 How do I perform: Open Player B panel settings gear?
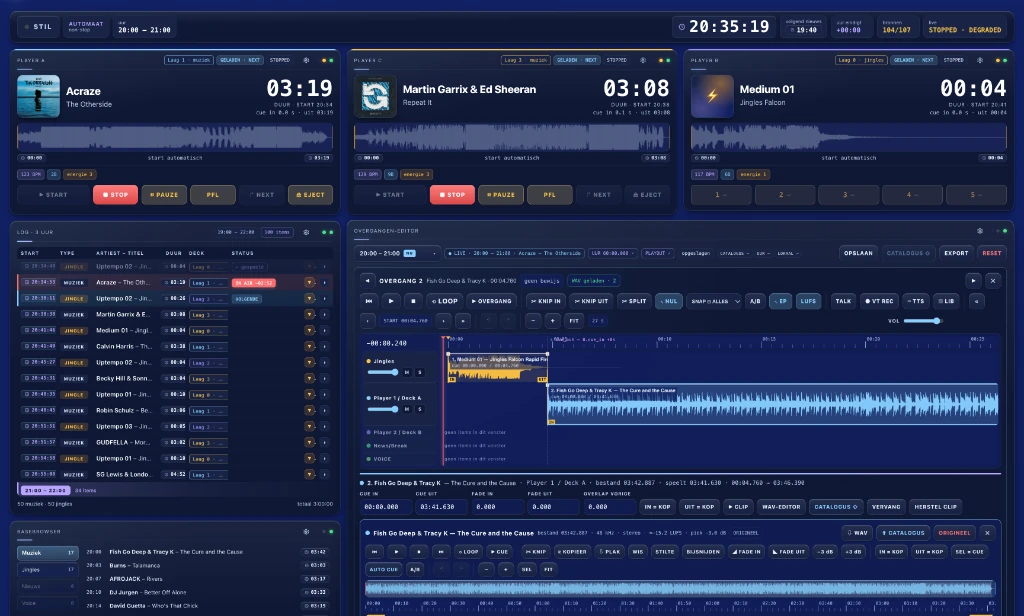coord(980,60)
